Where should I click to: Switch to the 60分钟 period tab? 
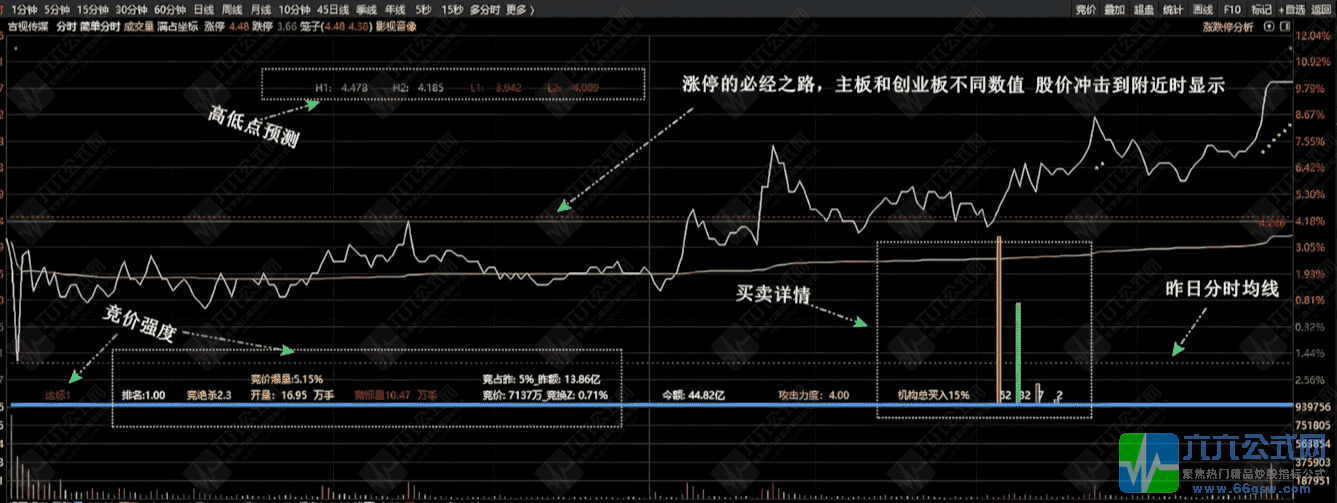[171, 9]
